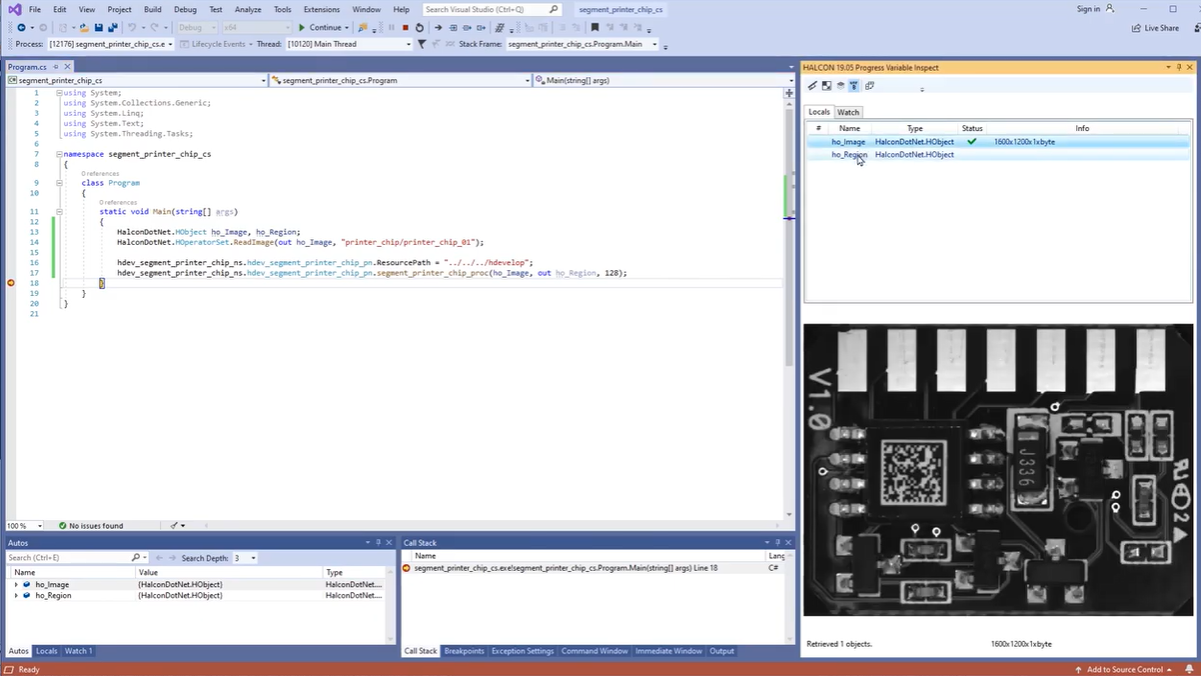Image resolution: width=1201 pixels, height=676 pixels.
Task: Open the Search Depth dropdown
Action: click(x=253, y=558)
